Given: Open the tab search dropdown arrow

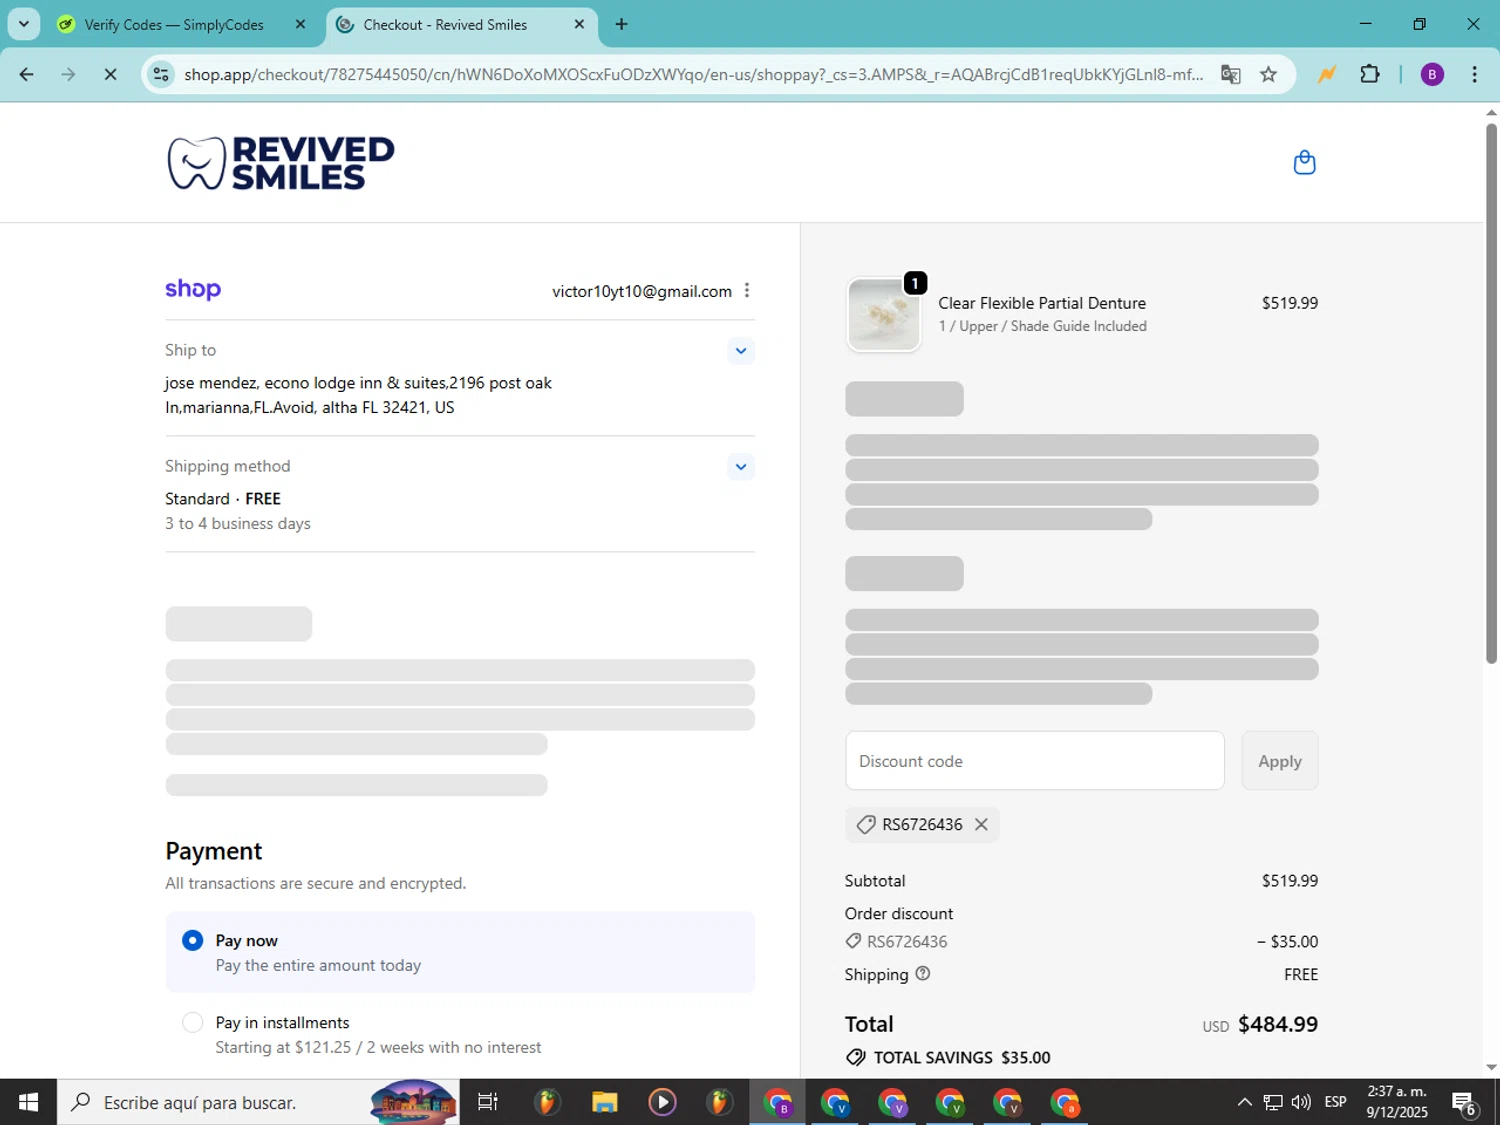Looking at the screenshot, I should tap(23, 24).
